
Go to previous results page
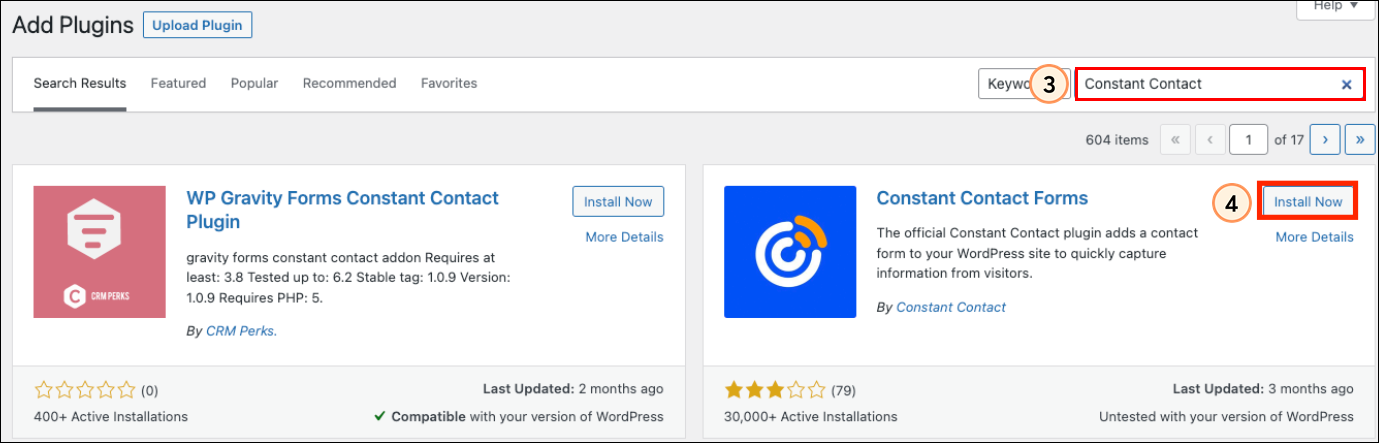(1210, 140)
